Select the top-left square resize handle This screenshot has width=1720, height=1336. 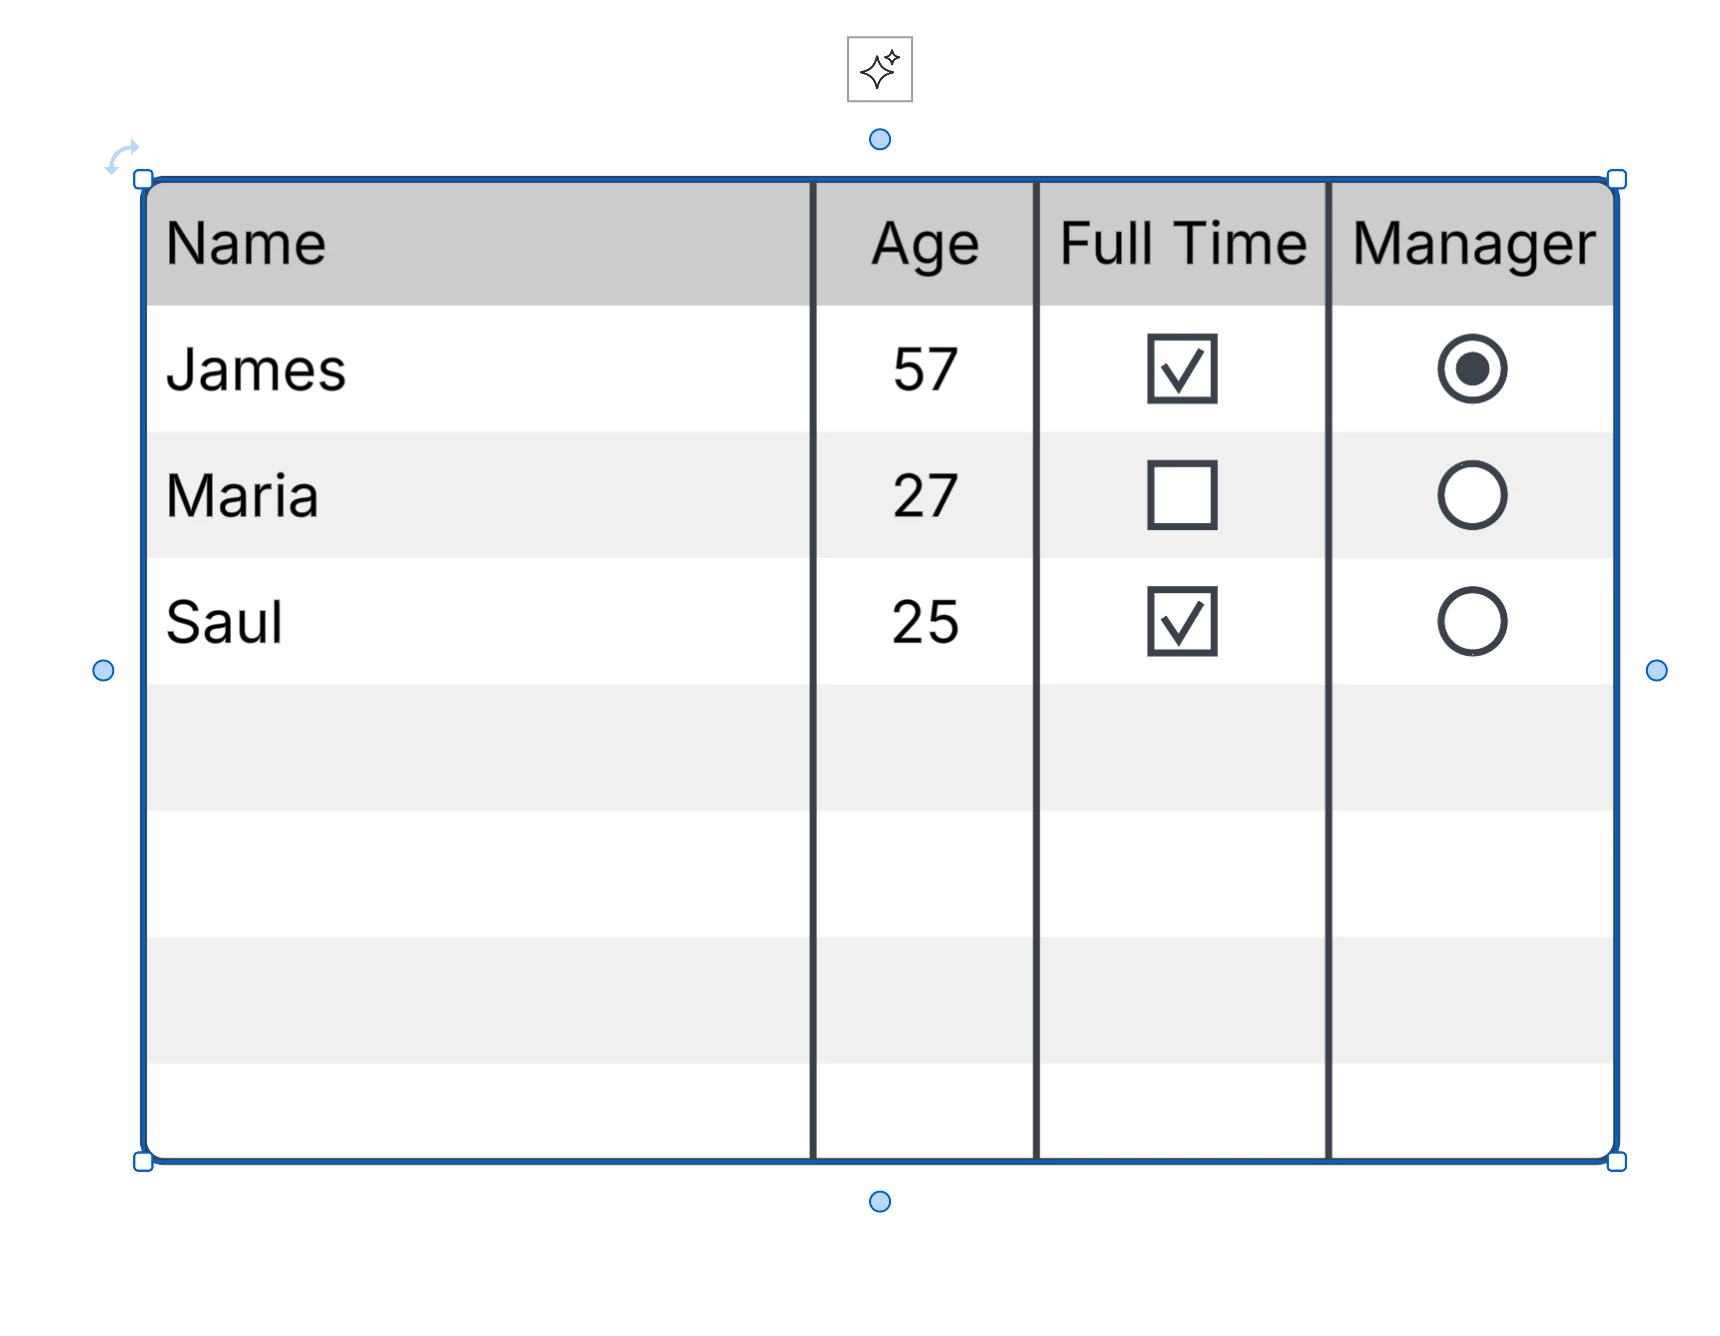pyautogui.click(x=143, y=179)
